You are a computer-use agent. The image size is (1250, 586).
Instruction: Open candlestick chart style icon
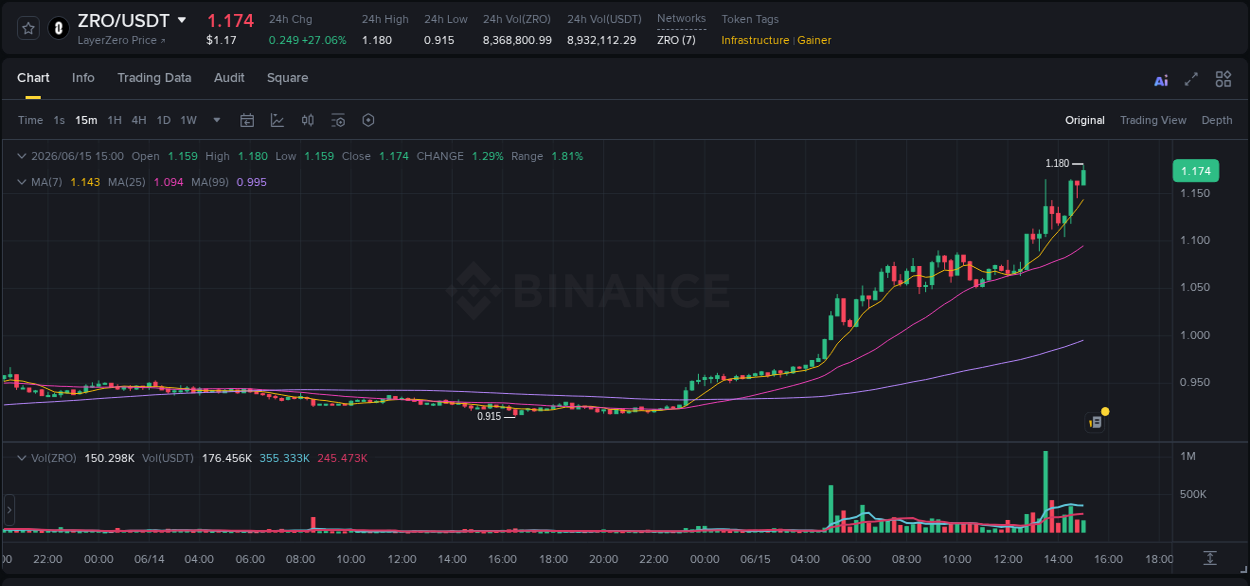point(308,120)
